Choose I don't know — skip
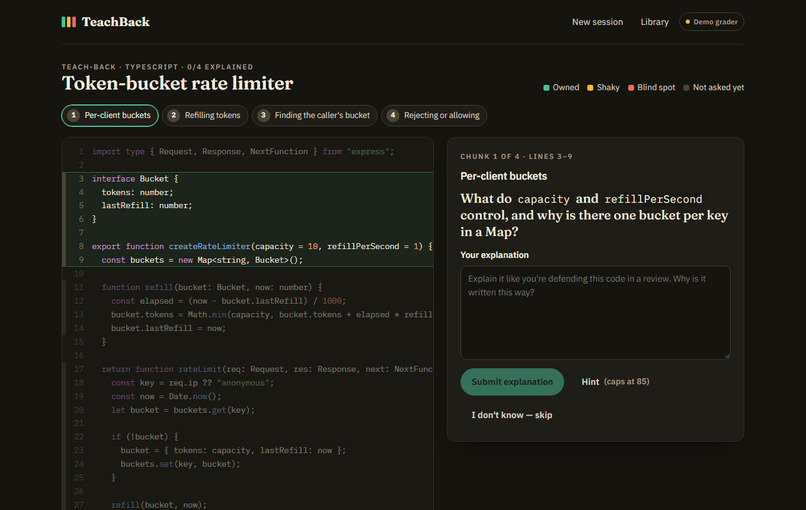806x510 pixels. coord(512,415)
